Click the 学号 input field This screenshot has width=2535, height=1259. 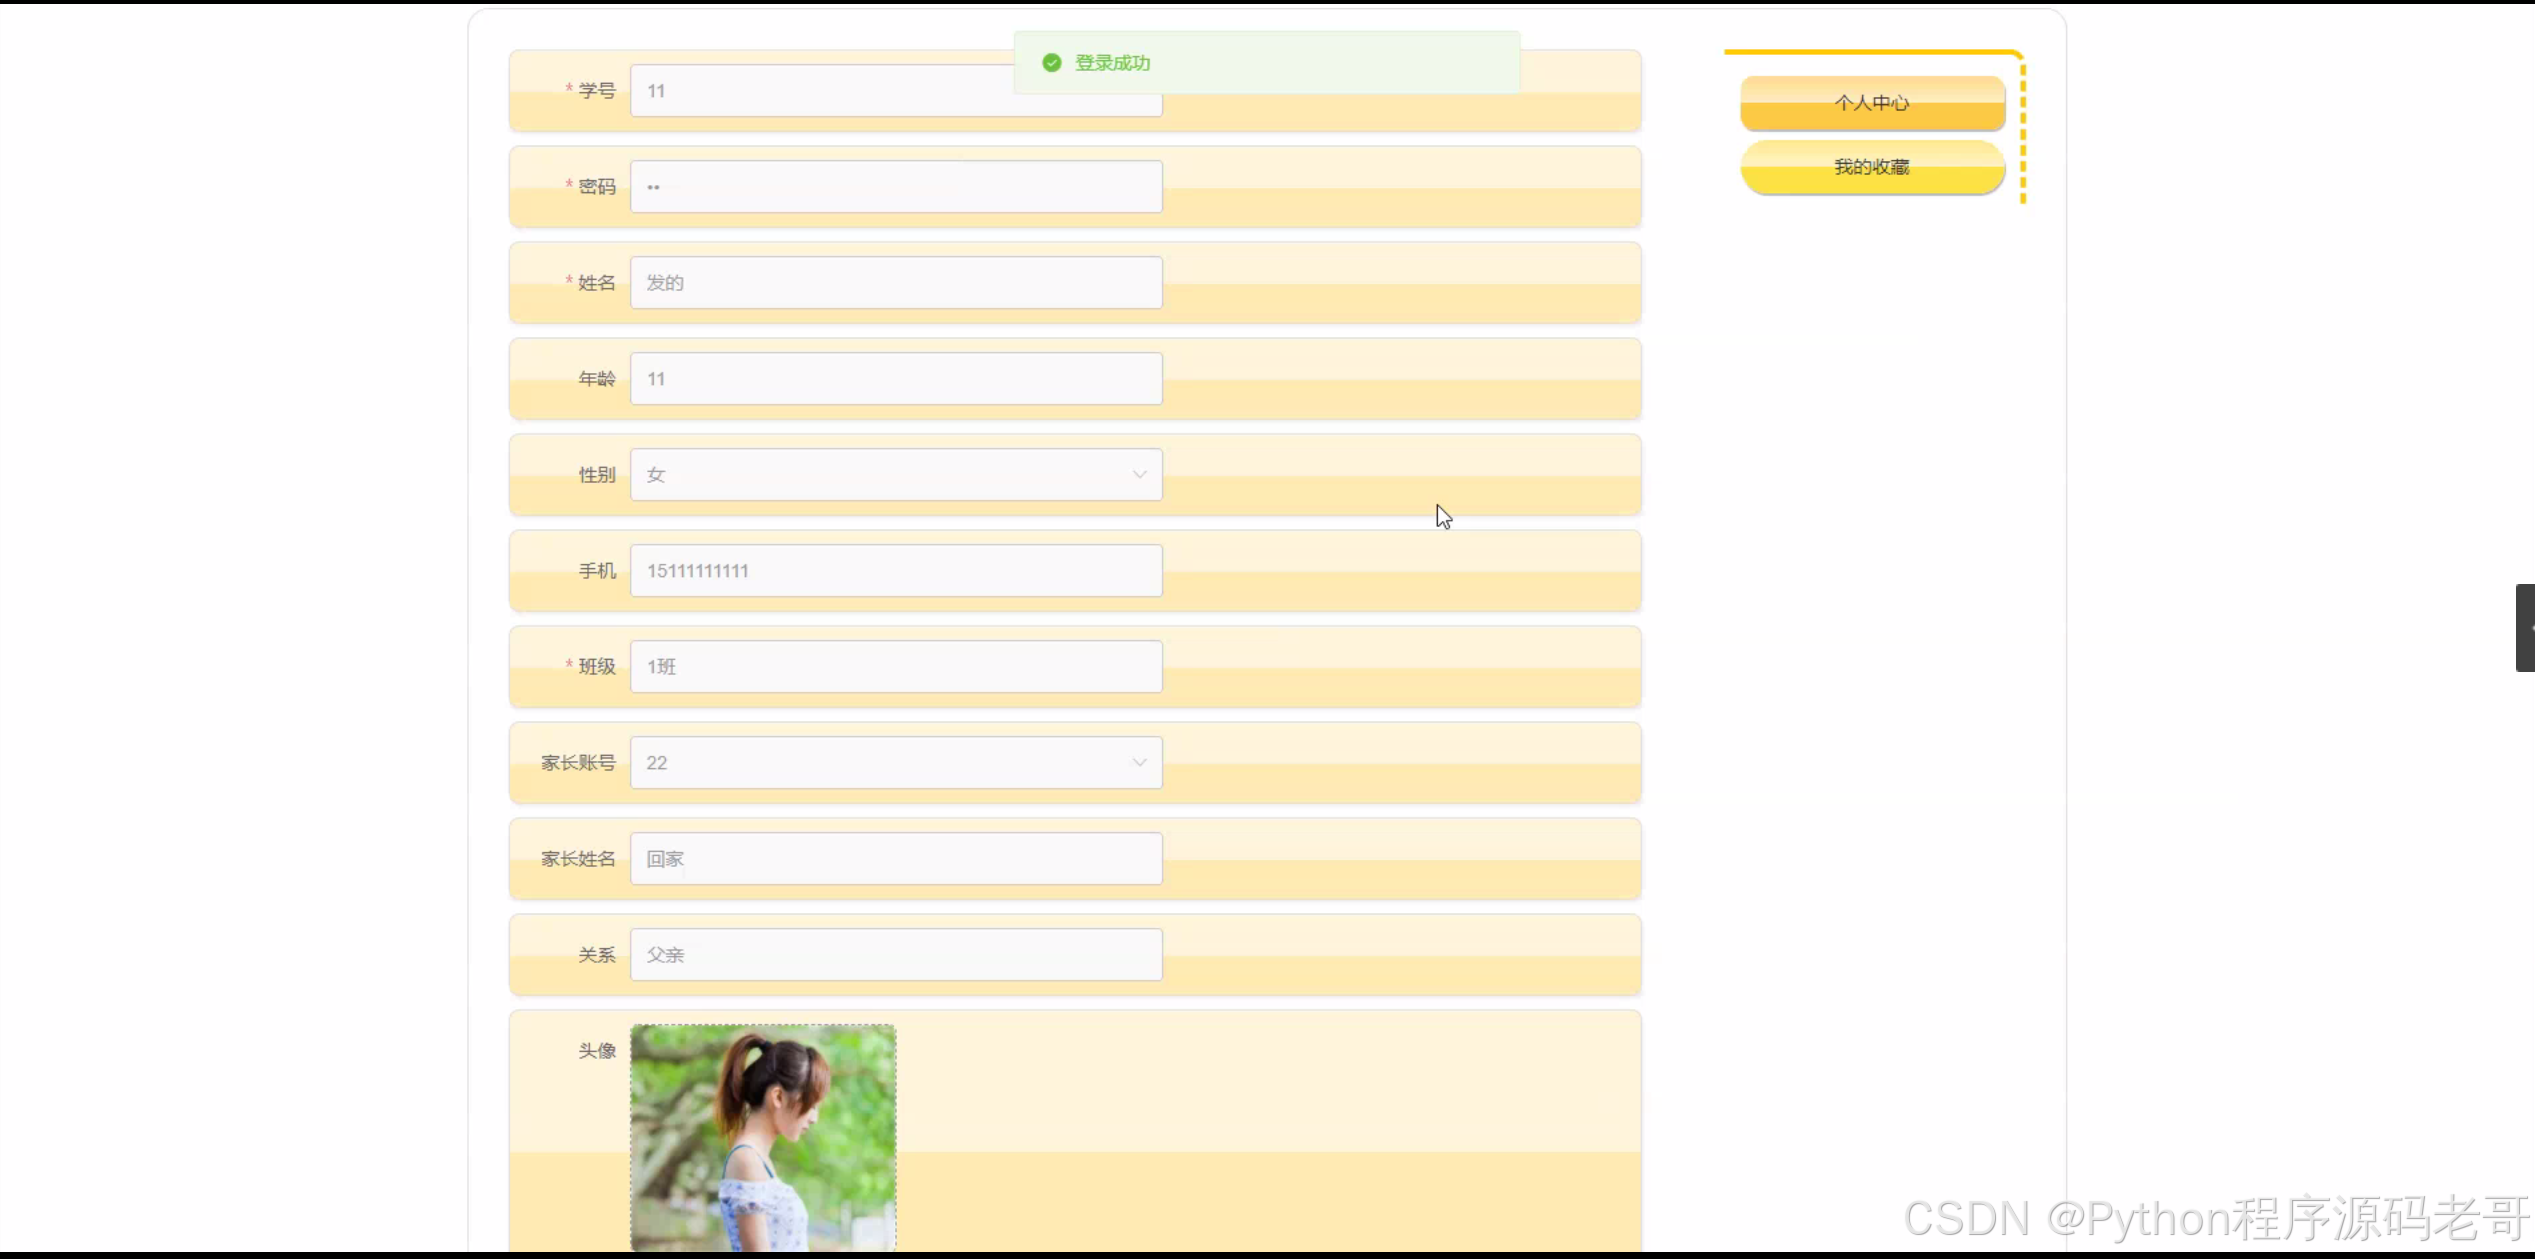[x=820, y=92]
